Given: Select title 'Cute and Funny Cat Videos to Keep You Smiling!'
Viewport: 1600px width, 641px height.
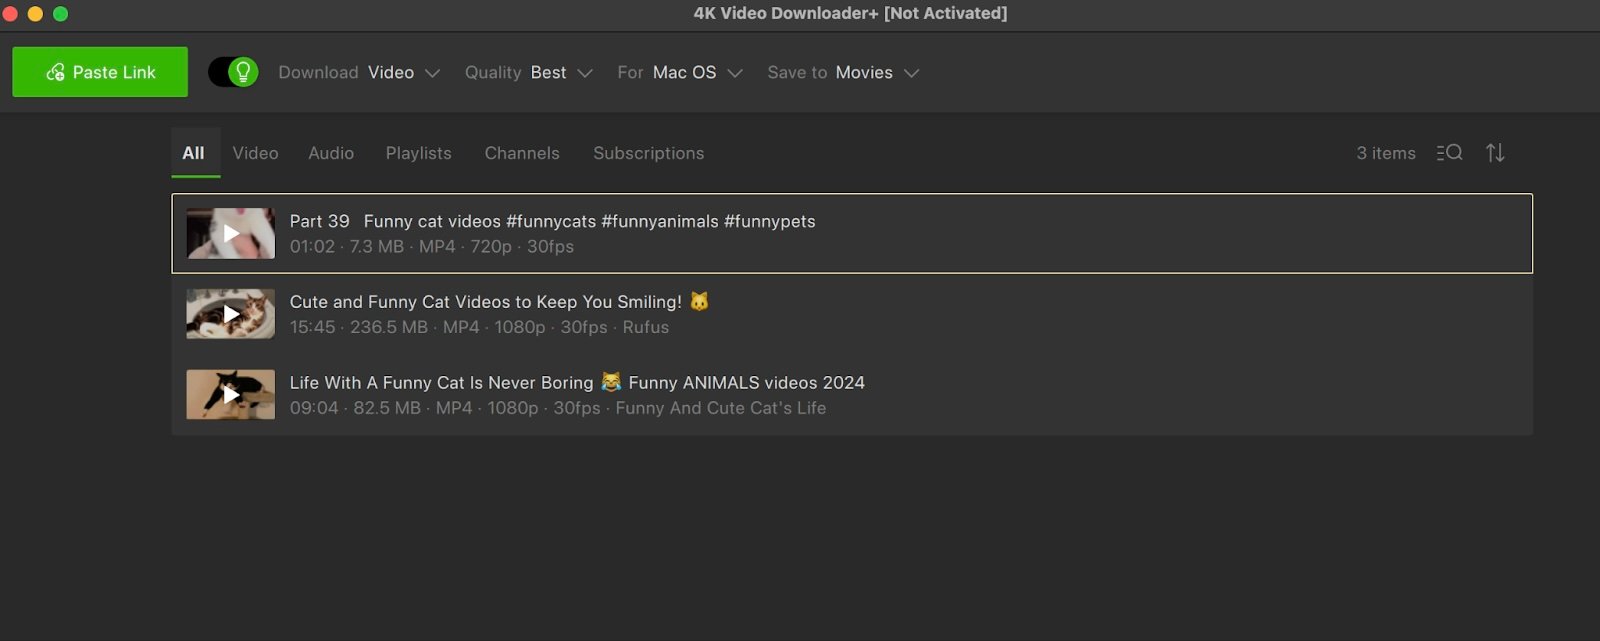Looking at the screenshot, I should coord(499,302).
